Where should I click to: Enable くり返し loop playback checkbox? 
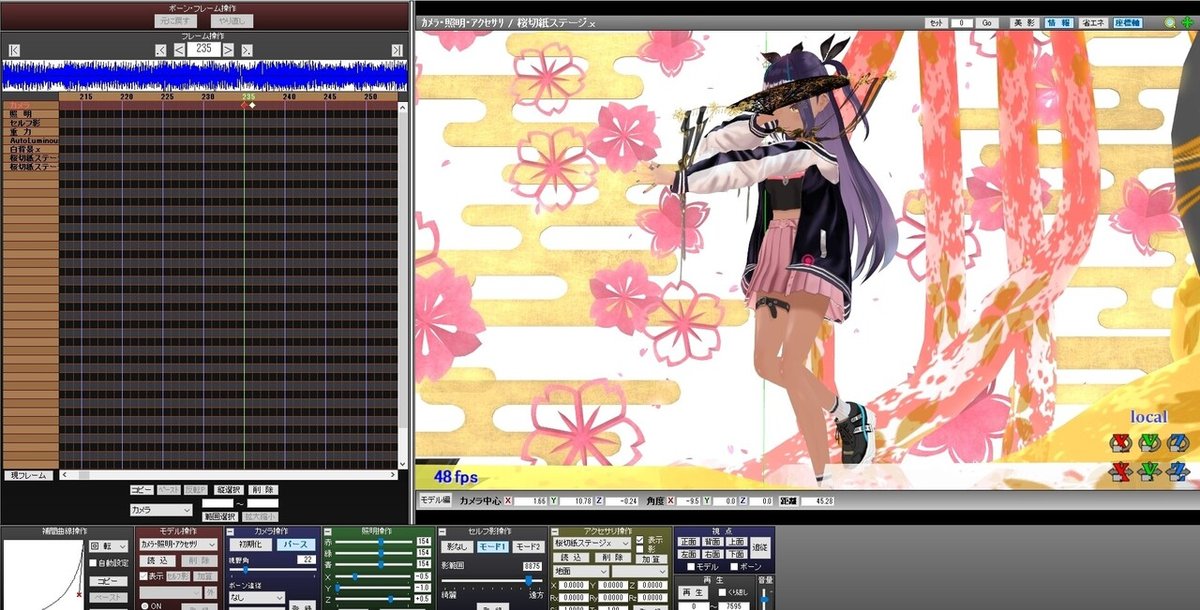coord(722,592)
